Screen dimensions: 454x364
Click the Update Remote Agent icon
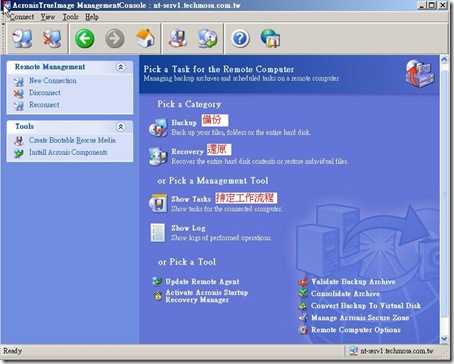[157, 282]
